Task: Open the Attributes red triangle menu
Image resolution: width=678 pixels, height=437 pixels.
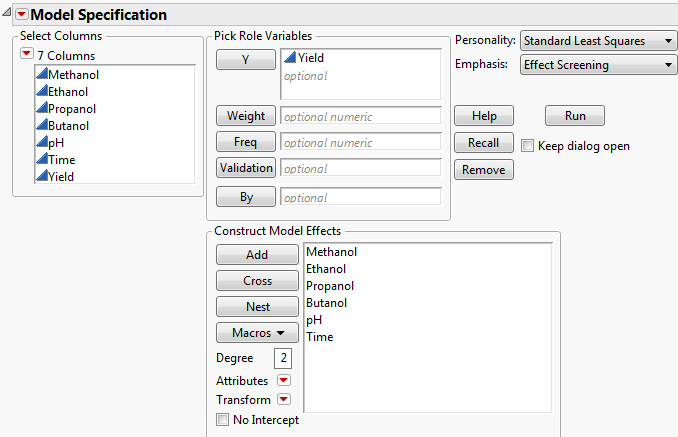Action: pyautogui.click(x=284, y=381)
